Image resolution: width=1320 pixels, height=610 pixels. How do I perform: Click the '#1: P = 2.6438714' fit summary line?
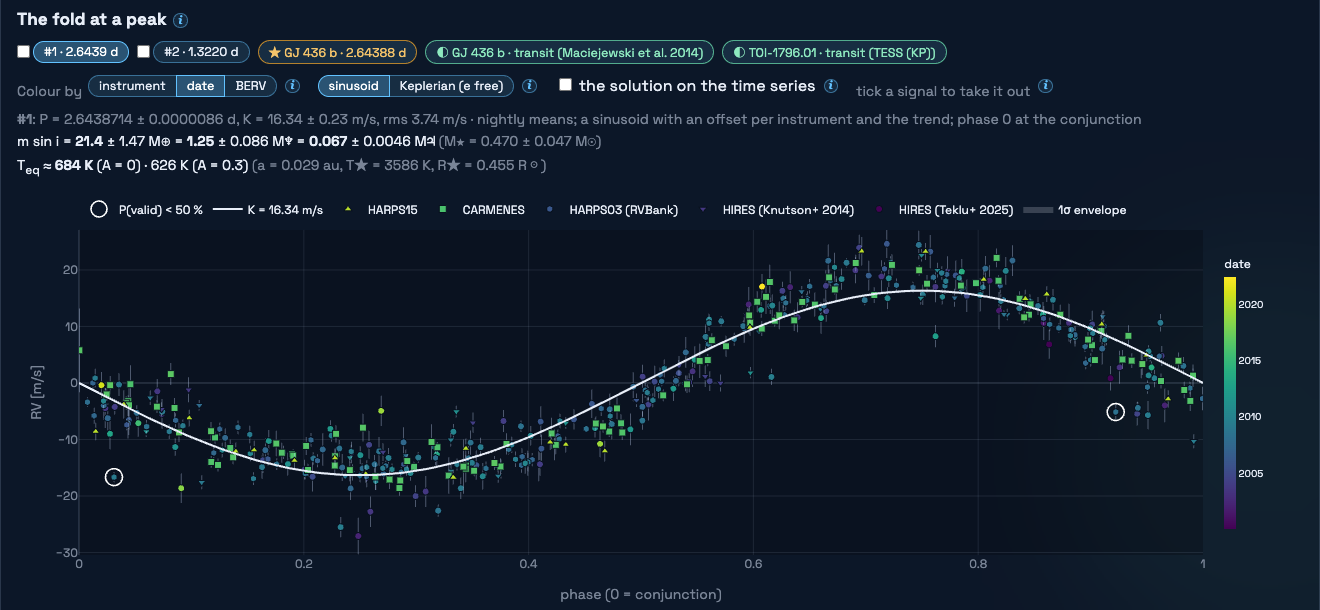pos(579,119)
